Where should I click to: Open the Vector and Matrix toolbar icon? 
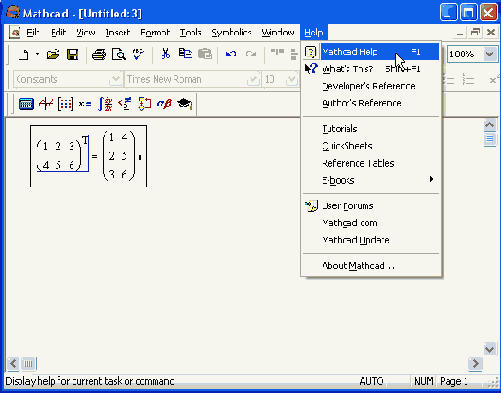click(x=65, y=104)
